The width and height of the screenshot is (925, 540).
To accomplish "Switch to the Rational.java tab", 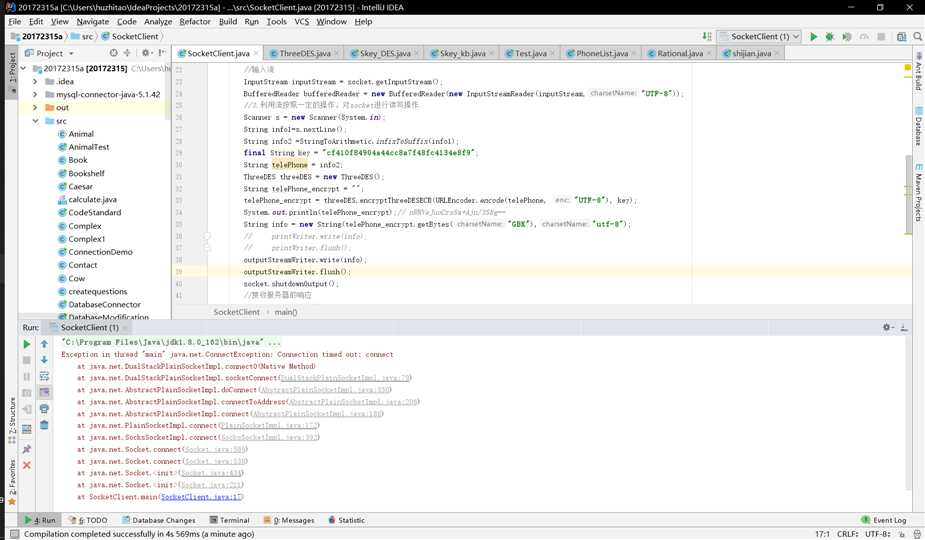I will (680, 53).
